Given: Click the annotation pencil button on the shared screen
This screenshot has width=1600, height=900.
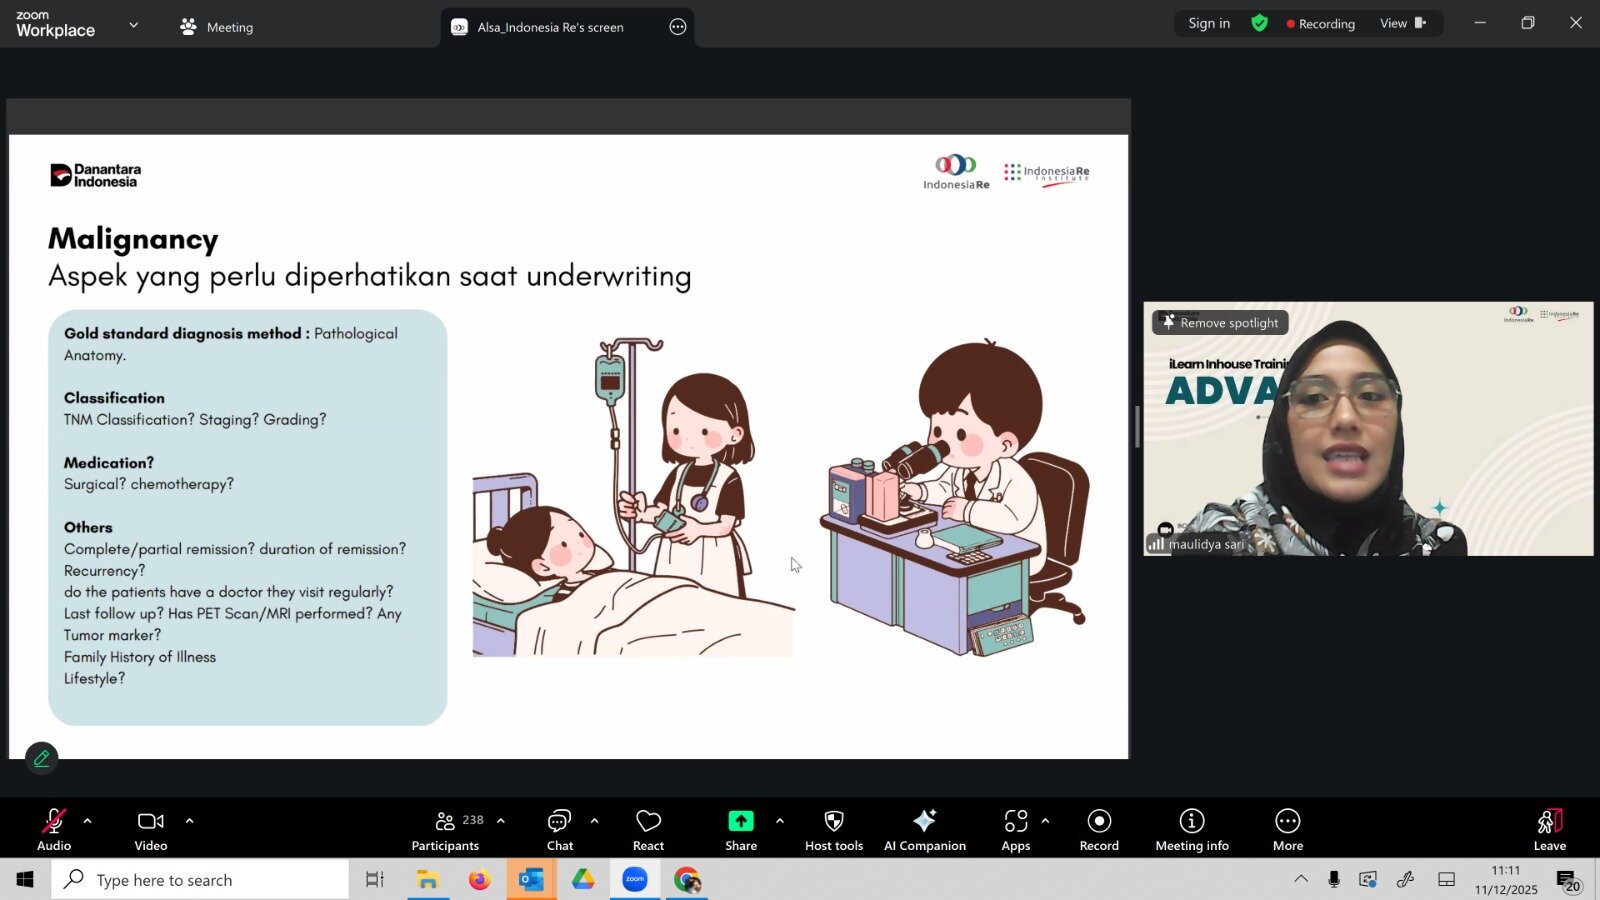Looking at the screenshot, I should (42, 759).
